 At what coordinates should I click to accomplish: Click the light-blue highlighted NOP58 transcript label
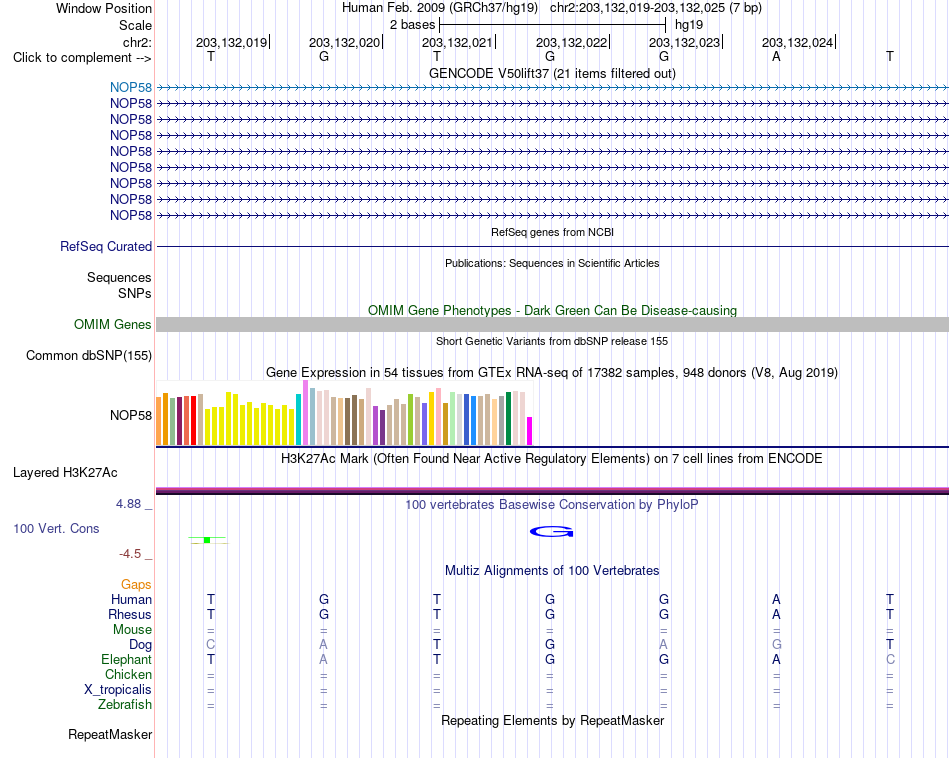tap(131, 87)
